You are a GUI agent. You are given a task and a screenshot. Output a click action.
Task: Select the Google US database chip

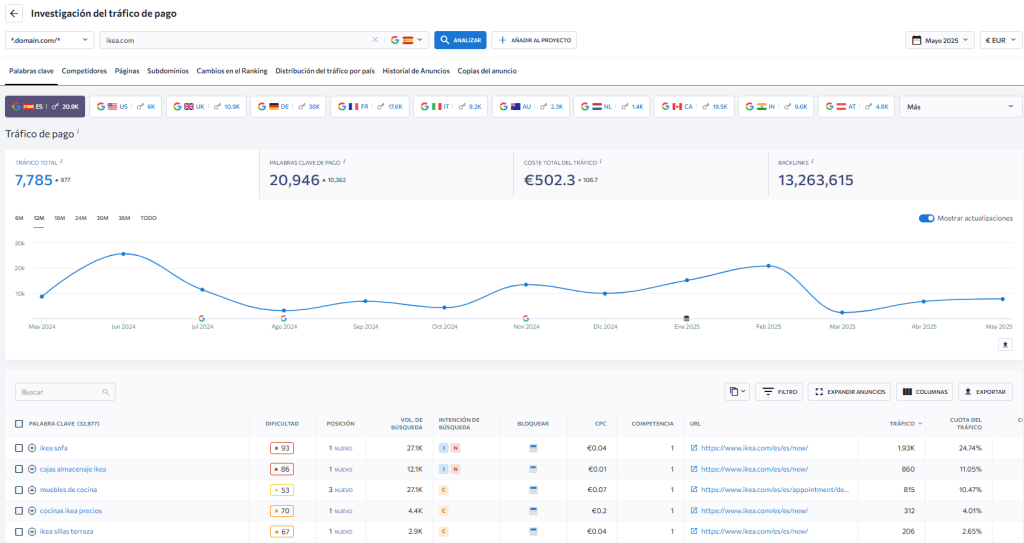click(x=125, y=107)
